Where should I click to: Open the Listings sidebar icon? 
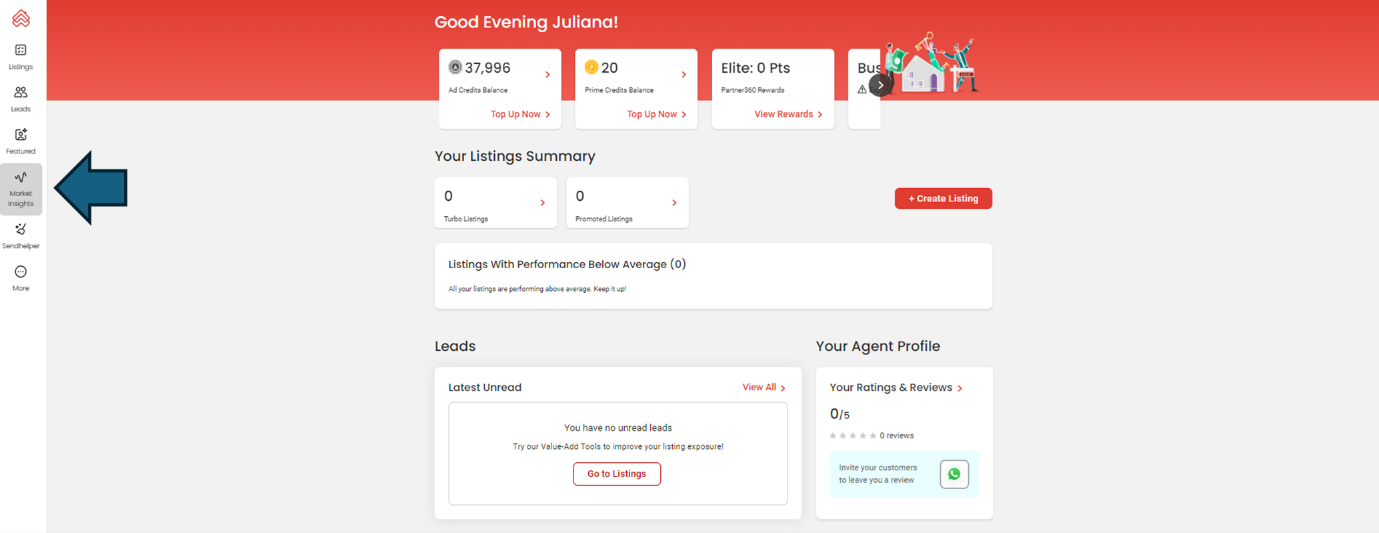pos(20,56)
